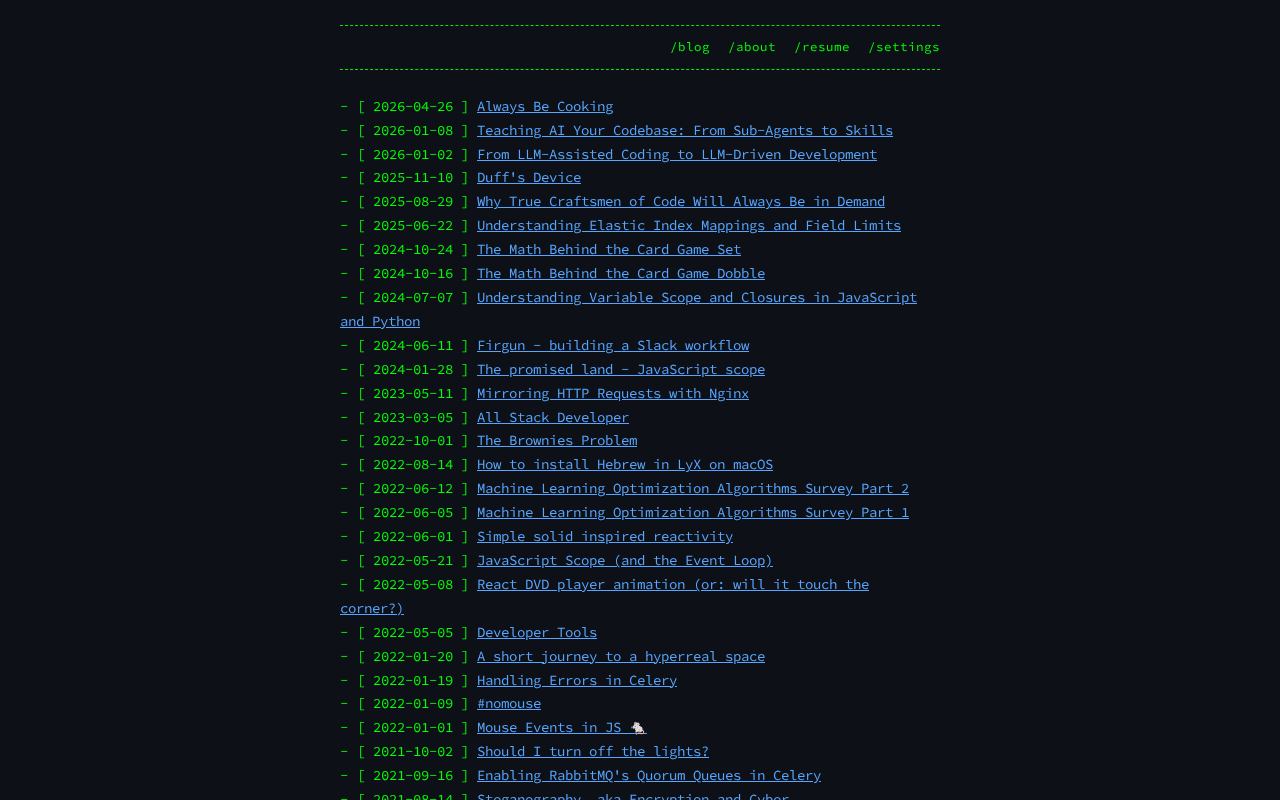Open 'The Brownies Problem' post
The width and height of the screenshot is (1280, 800).
557,440
